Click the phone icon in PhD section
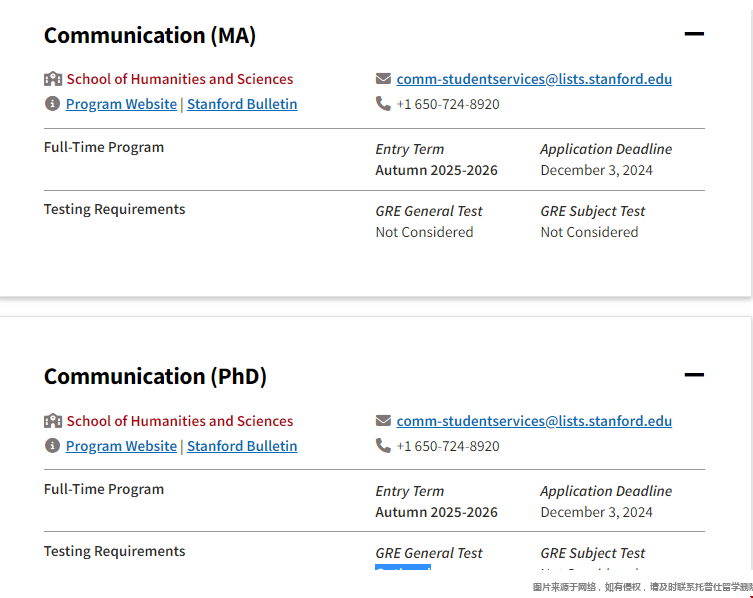 (x=383, y=445)
